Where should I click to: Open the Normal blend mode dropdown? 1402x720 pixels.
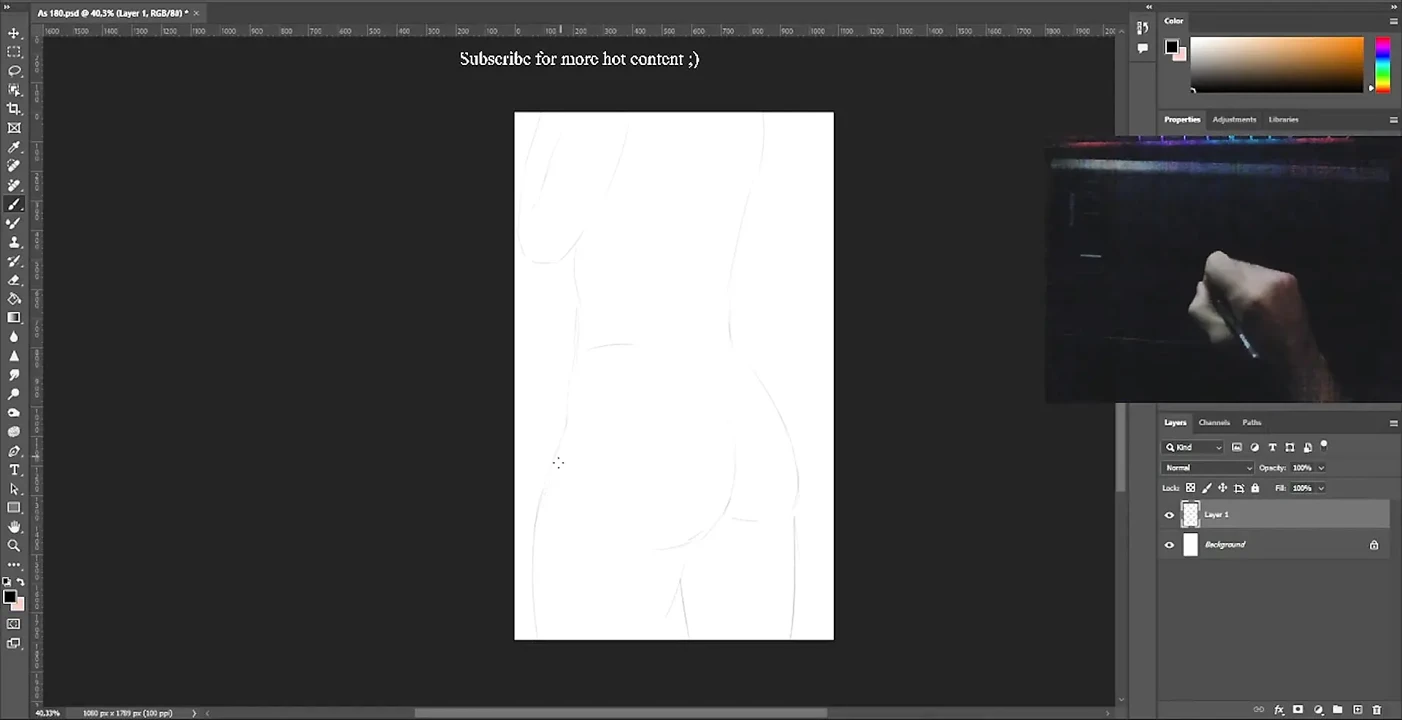pyautogui.click(x=1208, y=468)
